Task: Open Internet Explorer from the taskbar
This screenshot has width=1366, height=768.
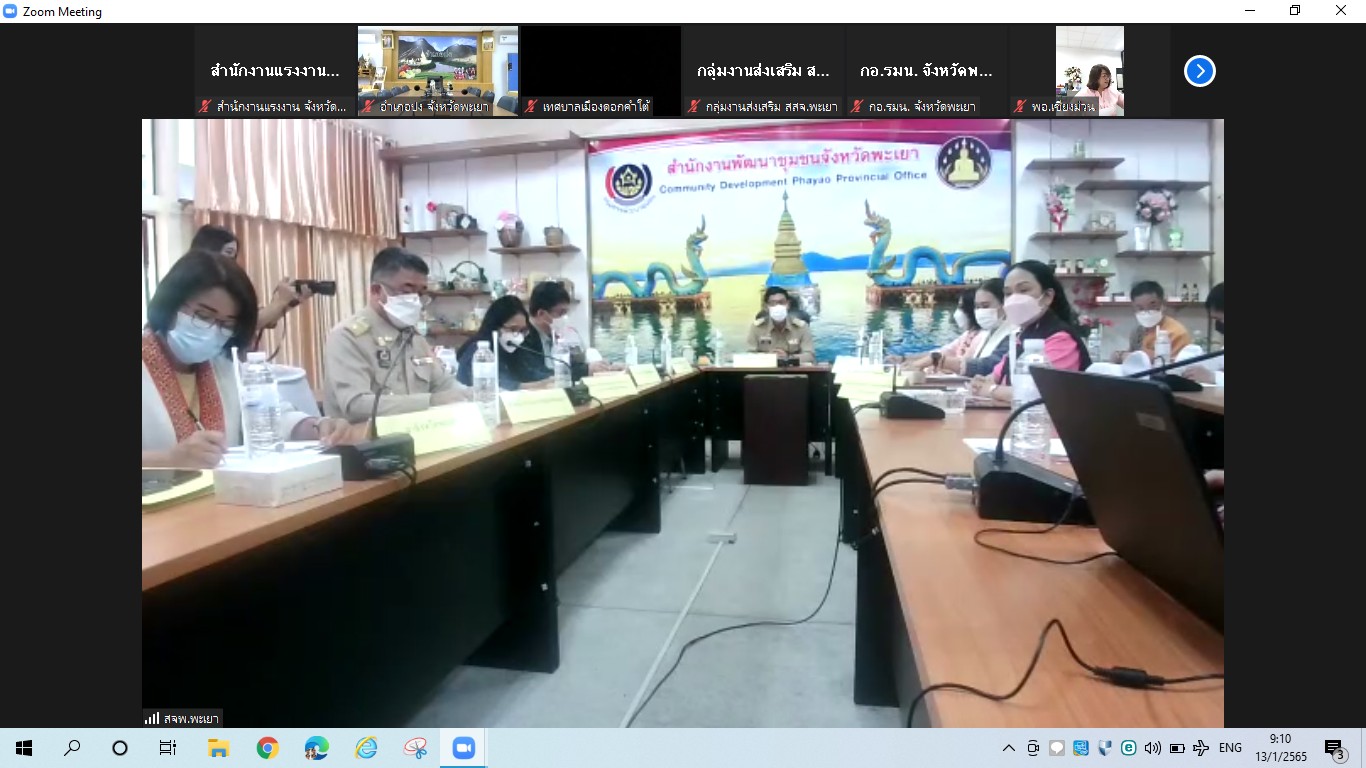Action: 366,748
